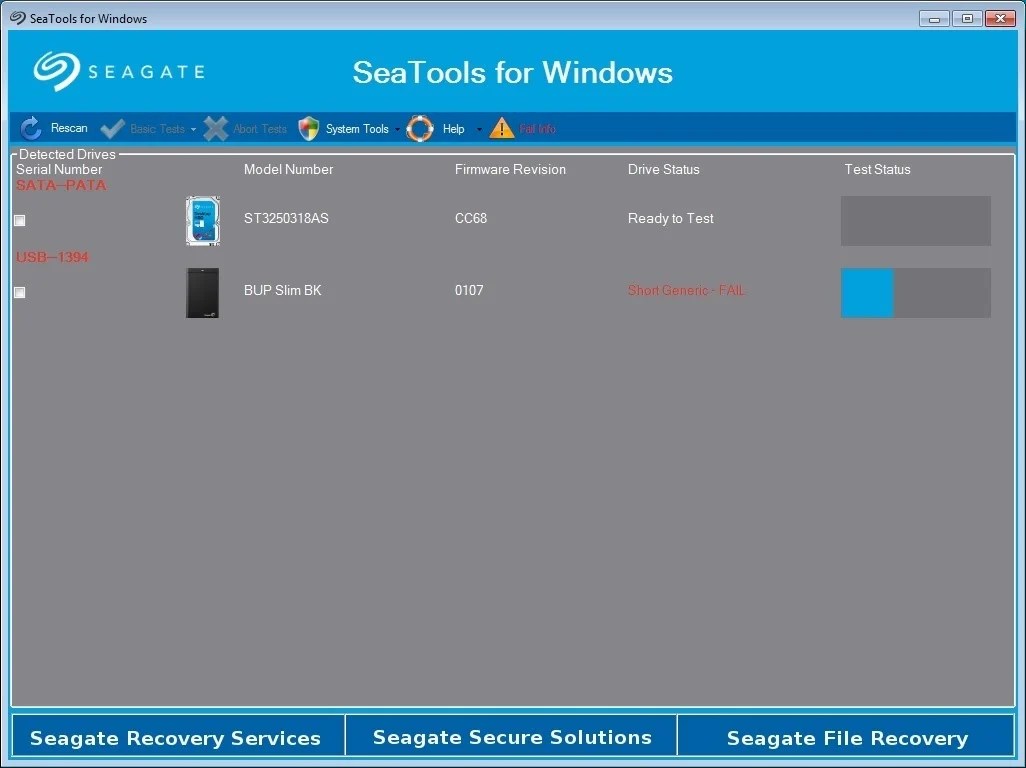Open the System Tools menu
This screenshot has height=768, width=1026.
click(x=355, y=128)
